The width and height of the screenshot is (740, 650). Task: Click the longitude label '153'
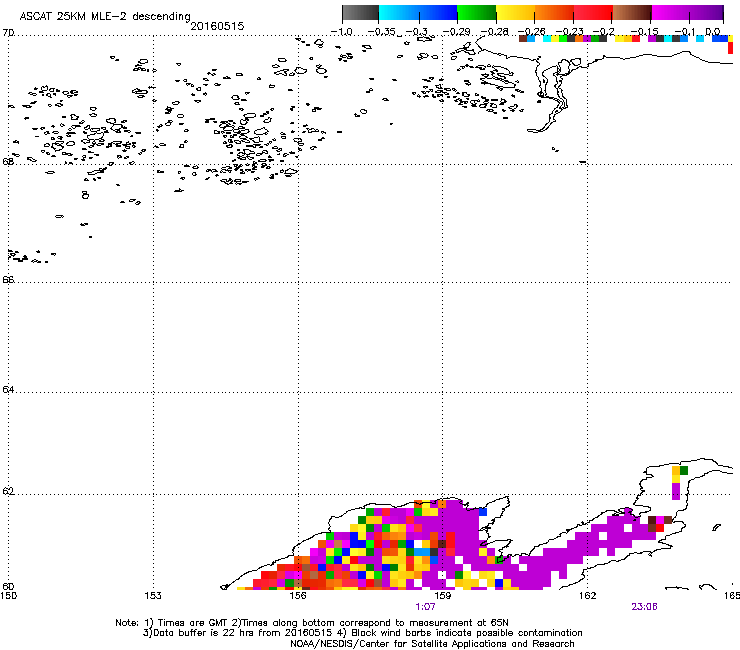point(153,596)
